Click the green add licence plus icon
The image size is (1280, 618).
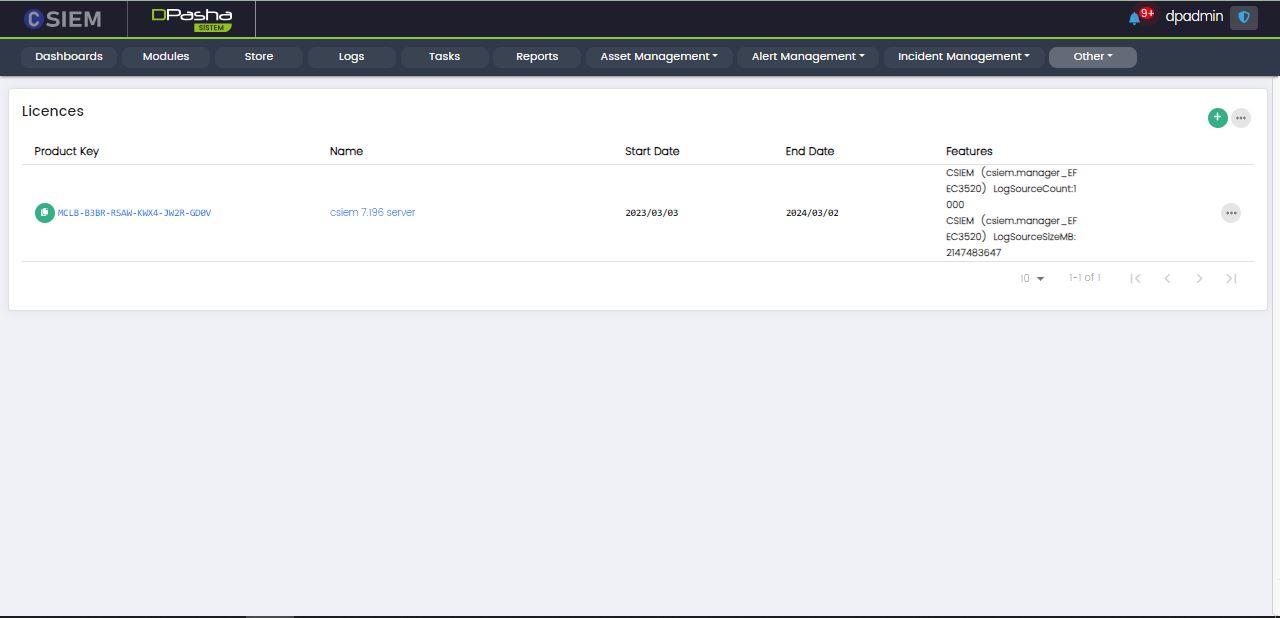[x=1217, y=118]
